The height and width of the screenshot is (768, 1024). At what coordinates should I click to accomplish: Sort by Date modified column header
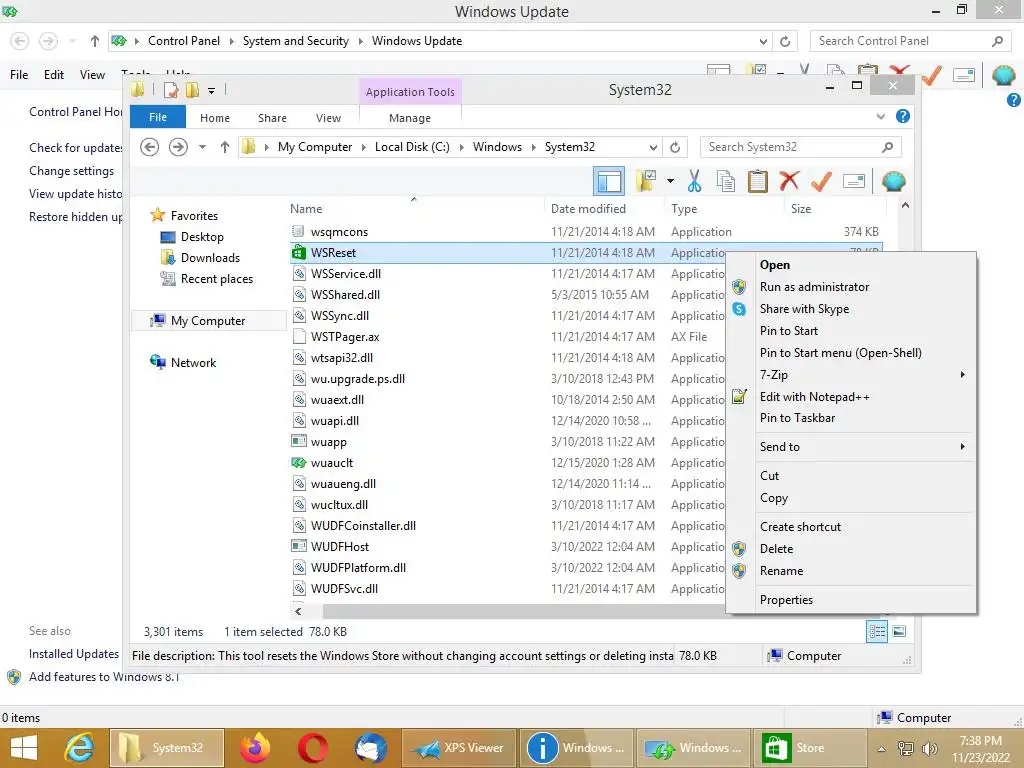click(x=588, y=208)
